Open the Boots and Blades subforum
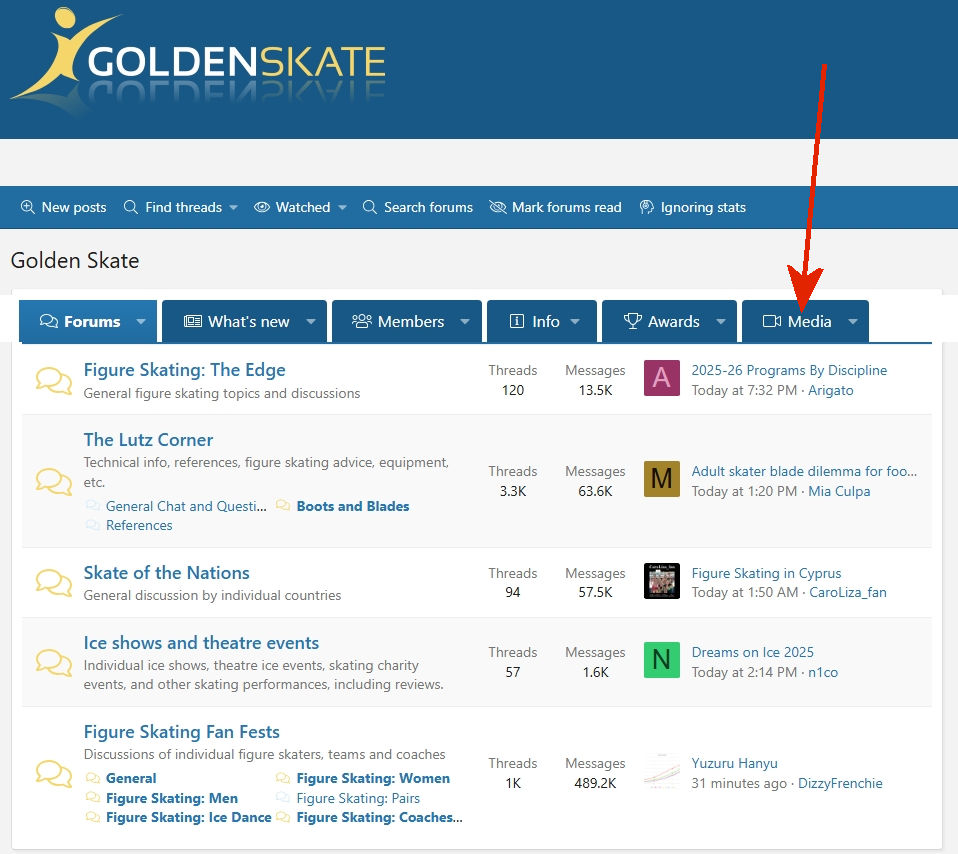Image resolution: width=958 pixels, height=854 pixels. tap(353, 506)
